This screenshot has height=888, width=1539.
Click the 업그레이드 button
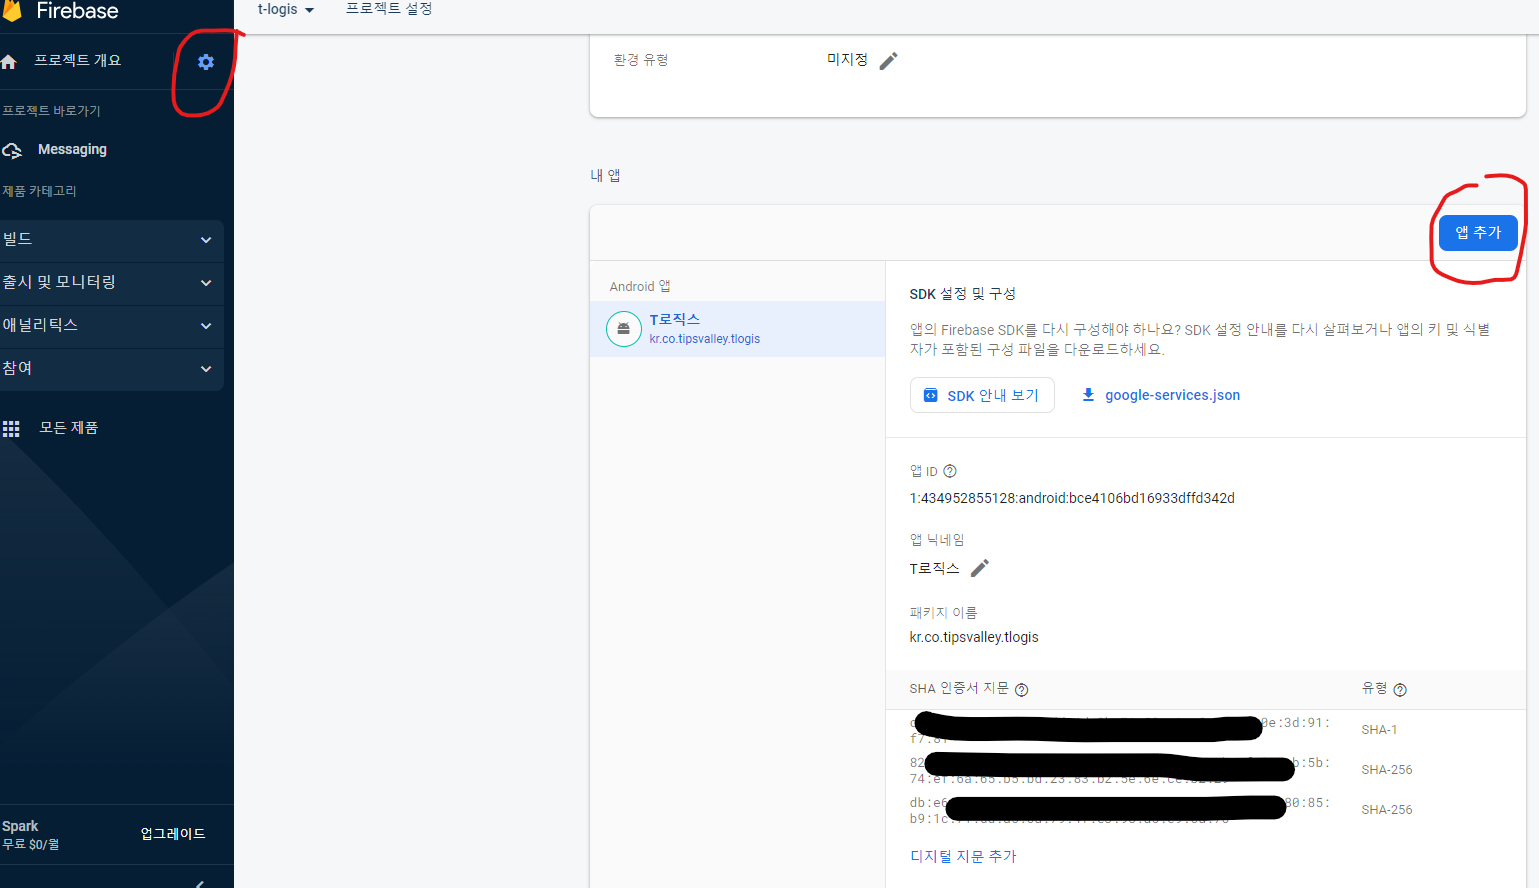coord(173,834)
